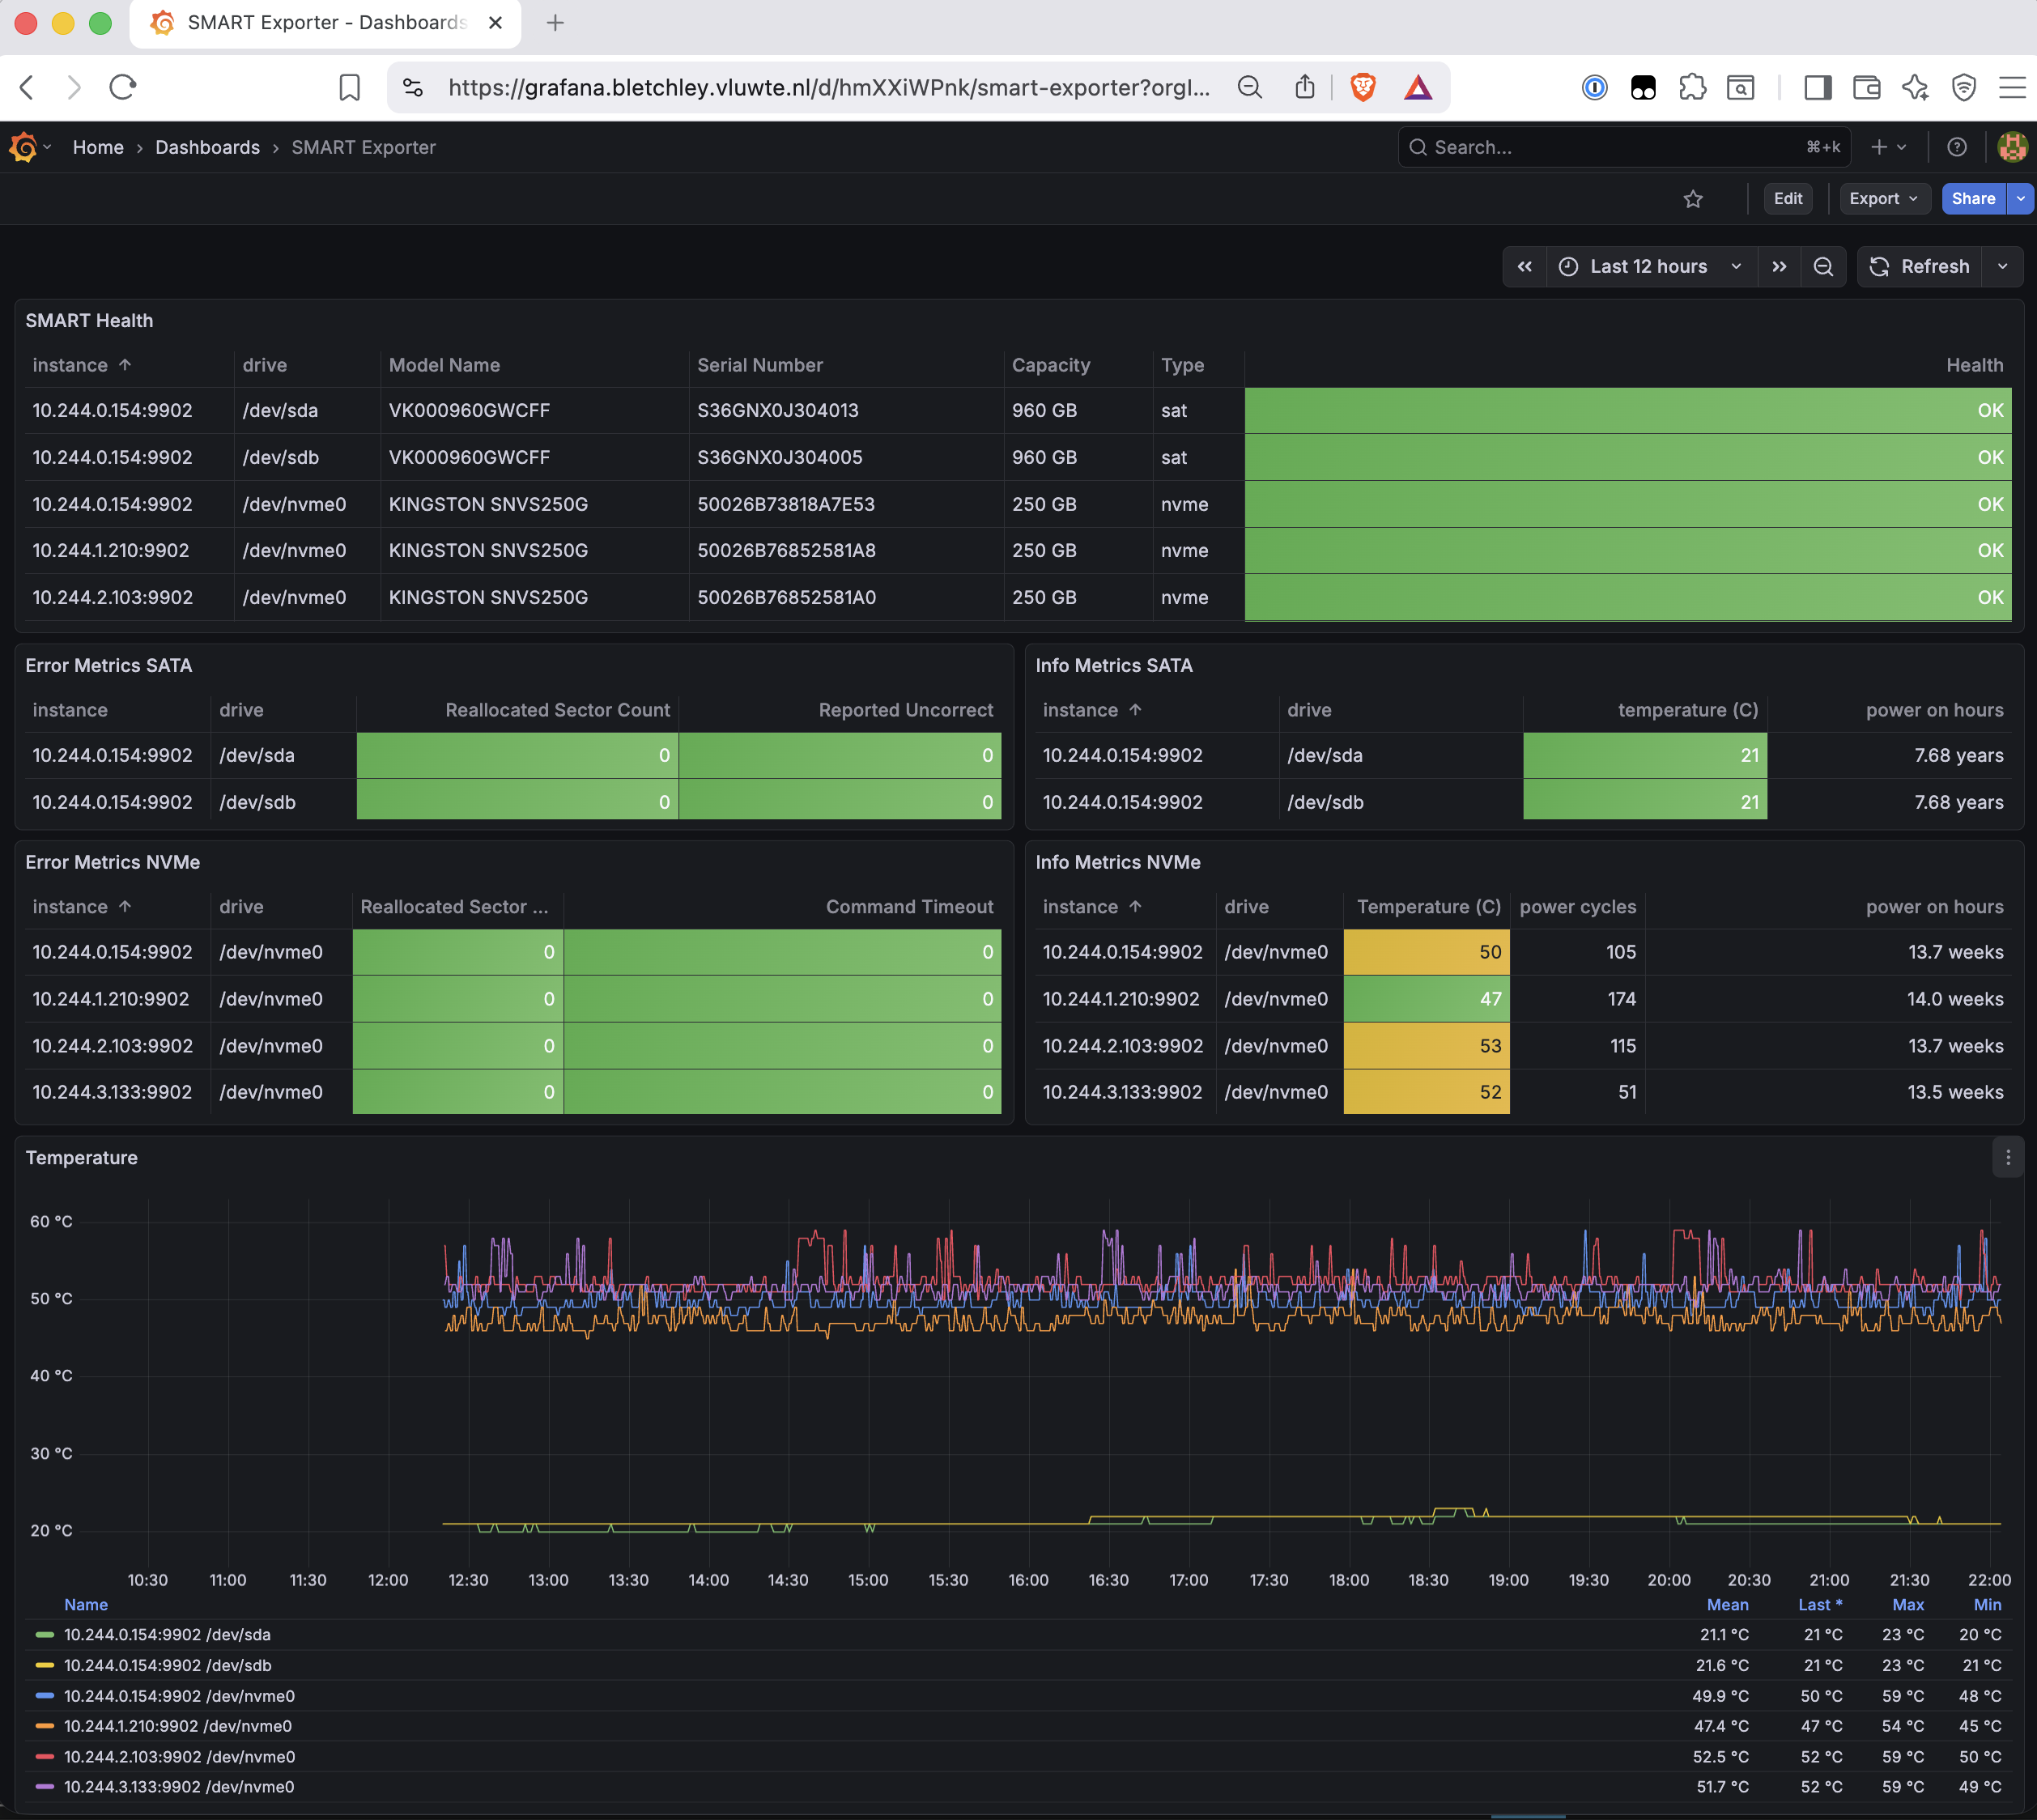Open site settings icon in the address bar

click(x=413, y=88)
